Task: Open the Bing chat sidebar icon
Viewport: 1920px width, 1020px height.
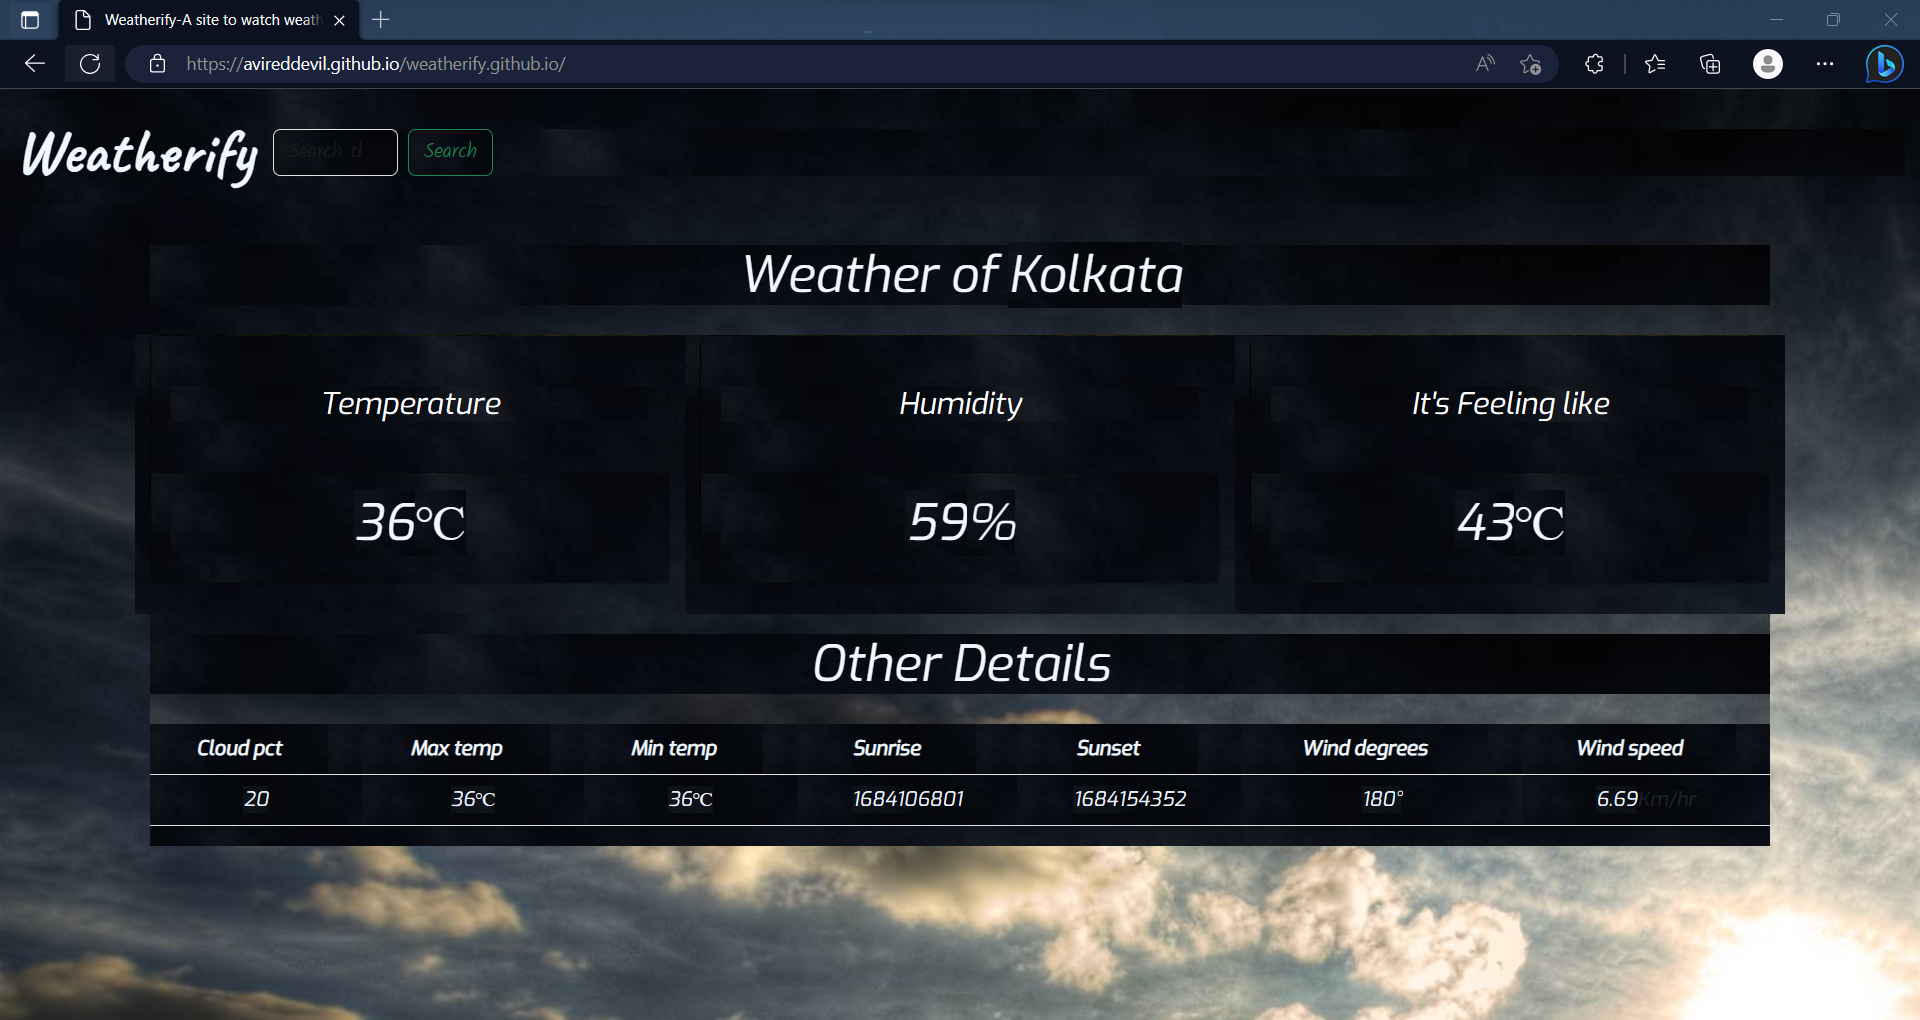Action: (1883, 64)
